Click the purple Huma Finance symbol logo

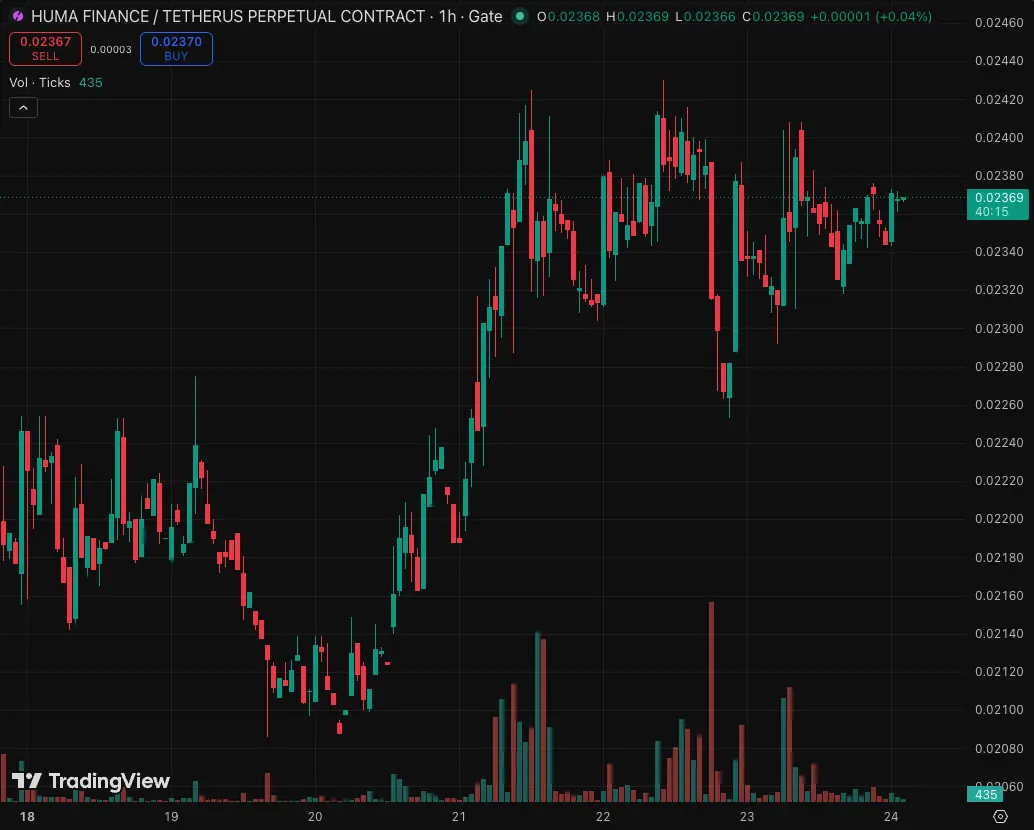(x=18, y=16)
